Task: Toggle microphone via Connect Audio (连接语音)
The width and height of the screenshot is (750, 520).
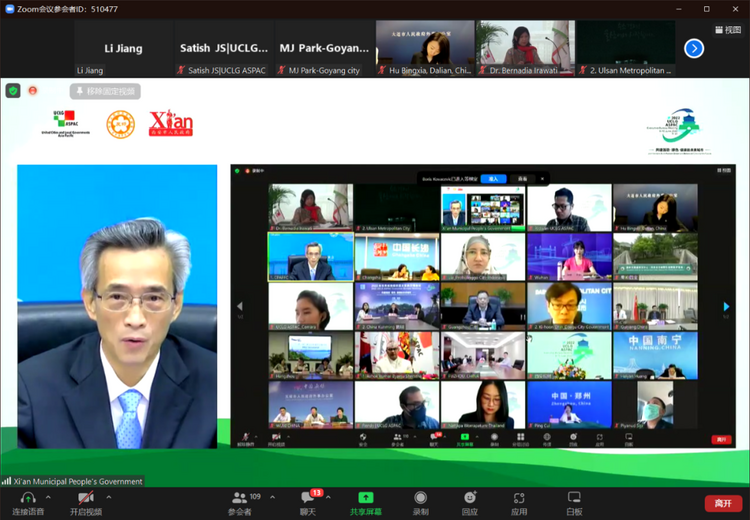Action: click(28, 501)
